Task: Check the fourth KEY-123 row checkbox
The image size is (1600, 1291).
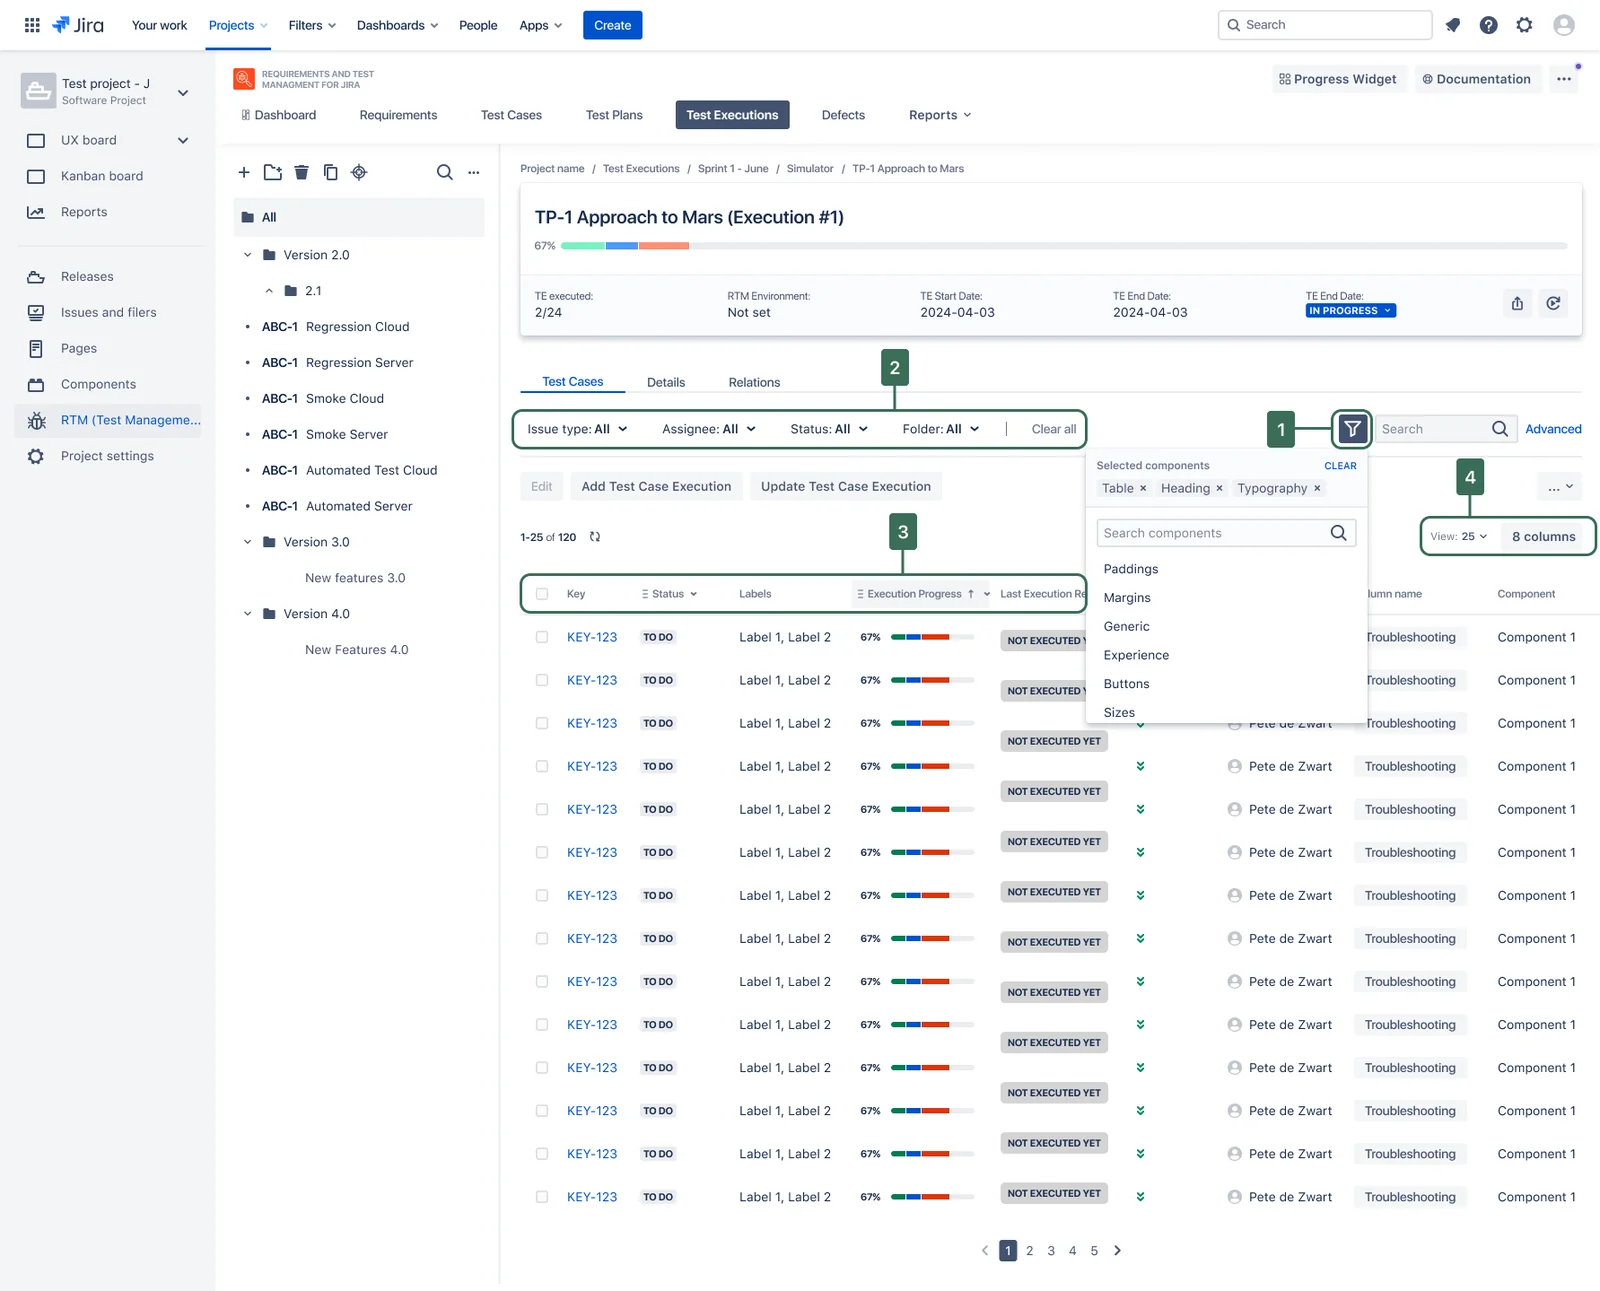Action: (542, 766)
